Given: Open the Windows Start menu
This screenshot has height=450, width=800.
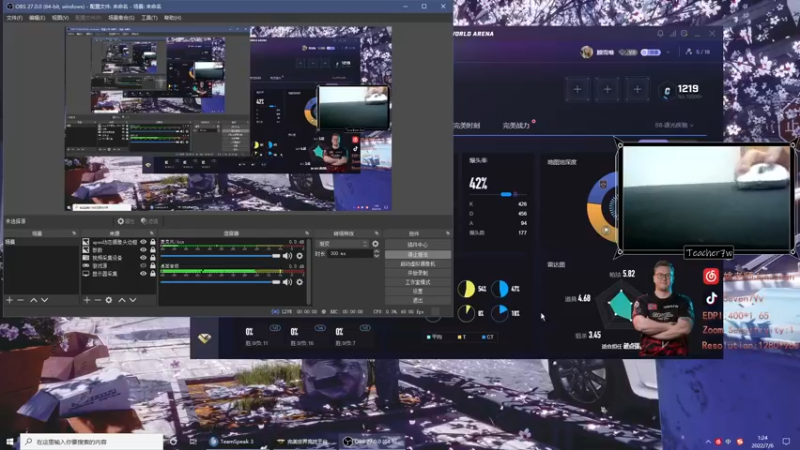Looking at the screenshot, I should pos(10,441).
